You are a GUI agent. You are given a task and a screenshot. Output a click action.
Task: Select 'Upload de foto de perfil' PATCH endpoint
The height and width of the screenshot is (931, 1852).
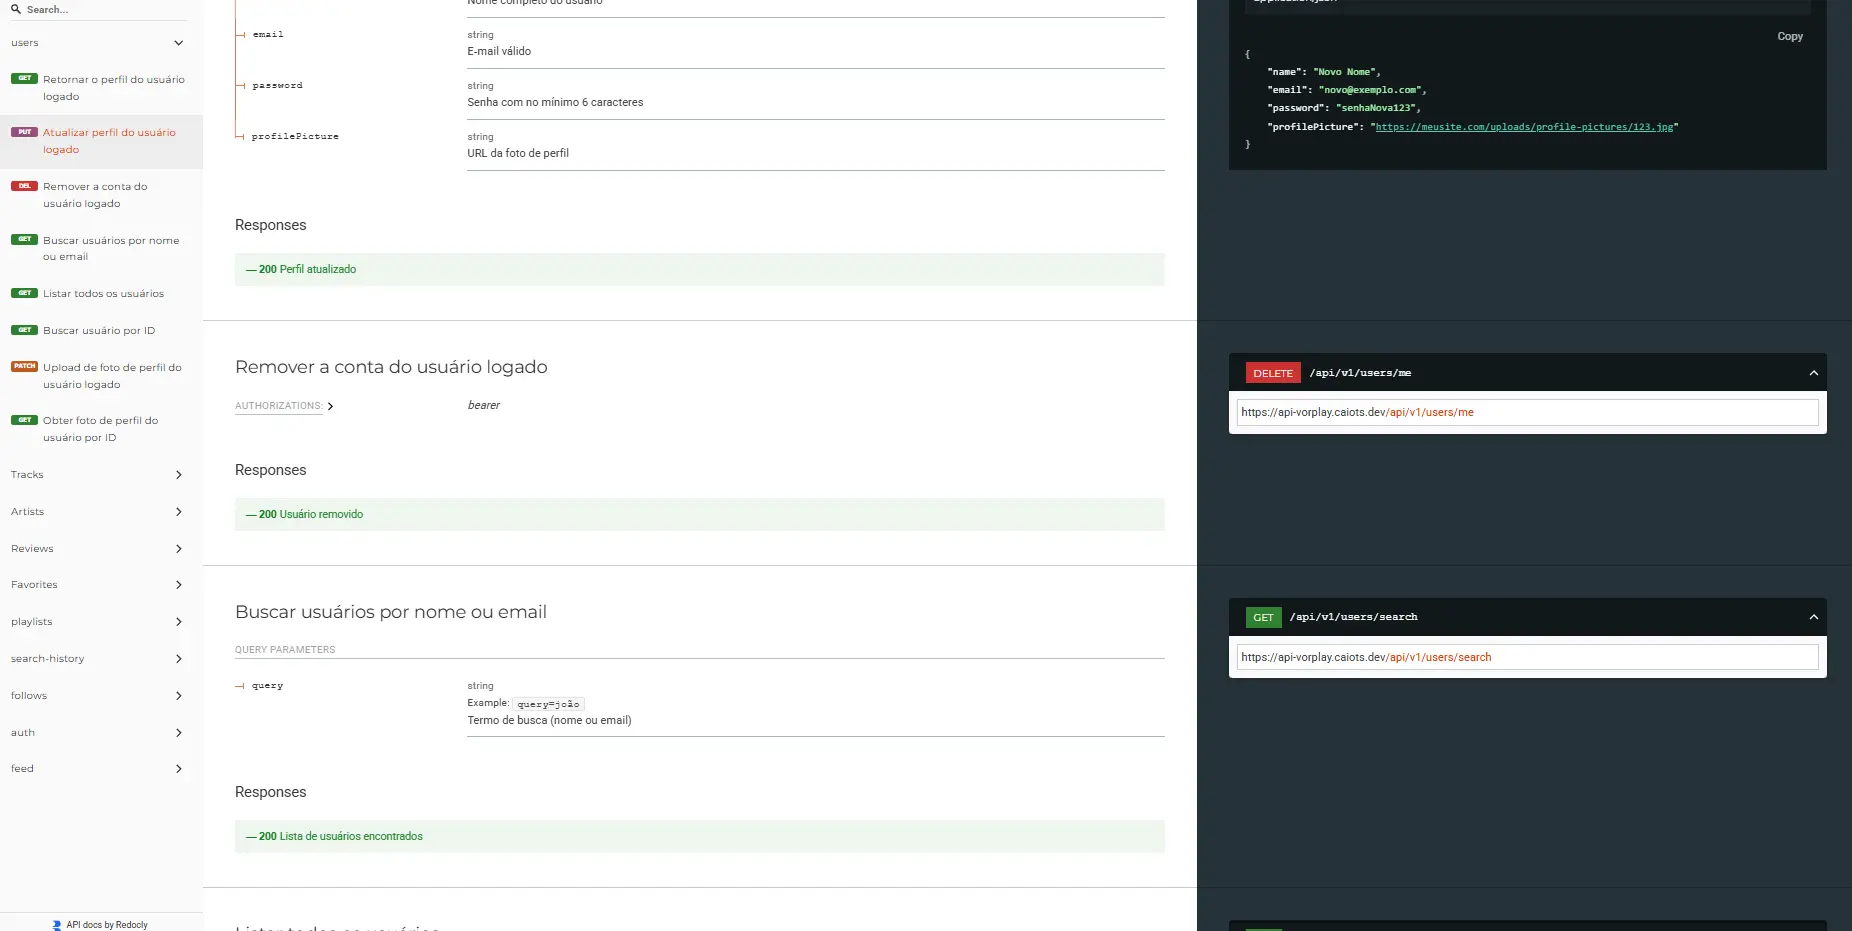click(111, 376)
